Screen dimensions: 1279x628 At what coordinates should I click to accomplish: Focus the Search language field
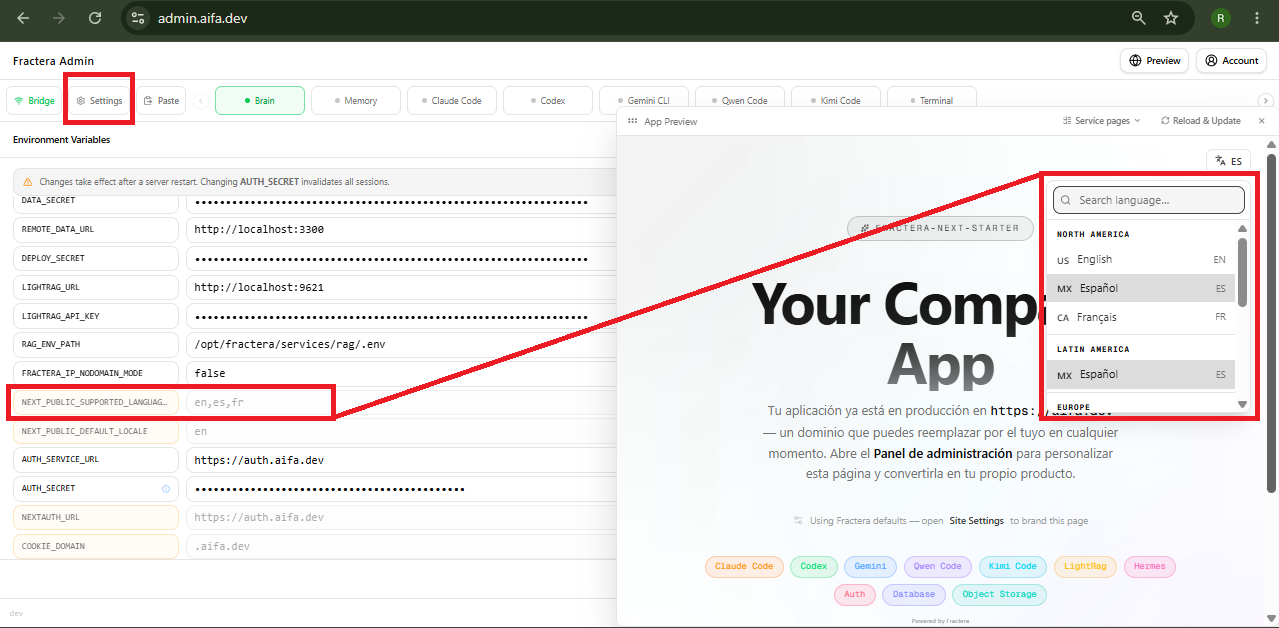pyautogui.click(x=1149, y=200)
